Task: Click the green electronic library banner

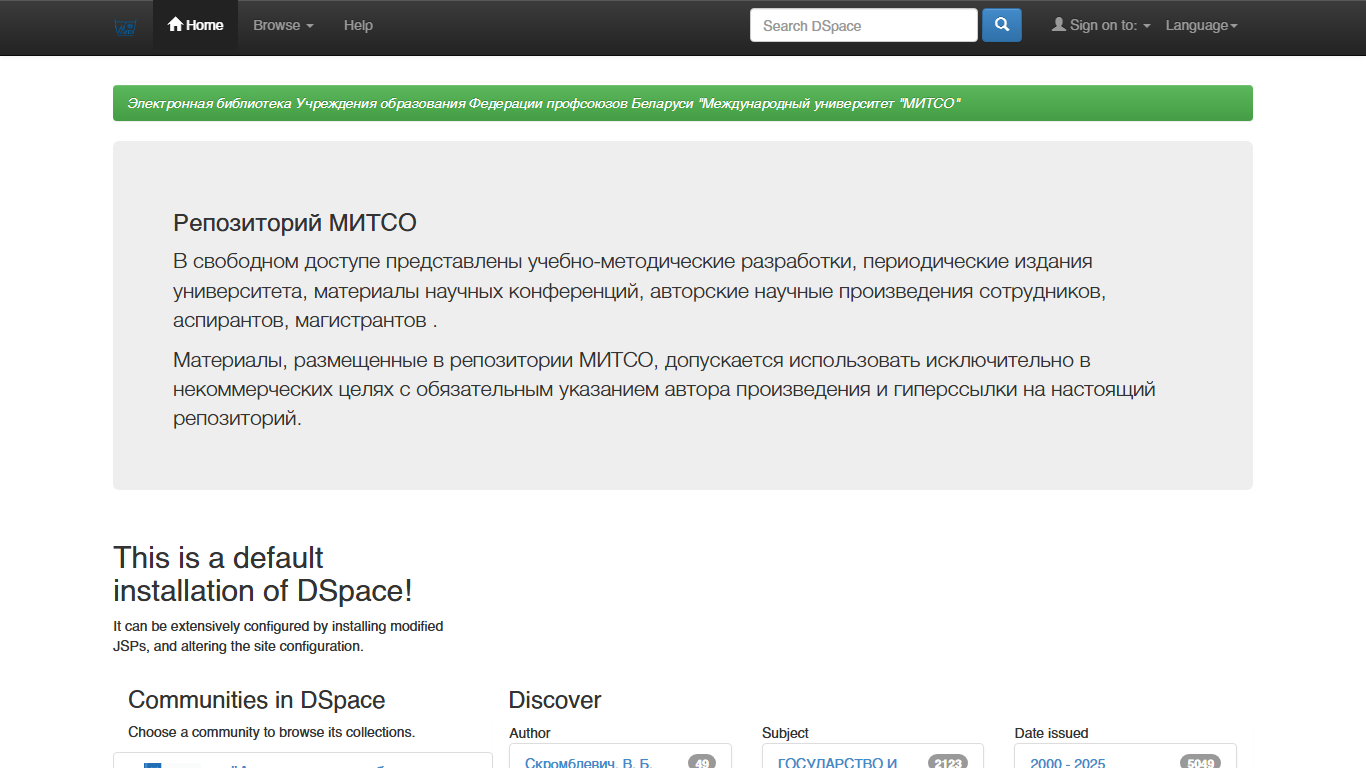Action: pyautogui.click(x=683, y=103)
